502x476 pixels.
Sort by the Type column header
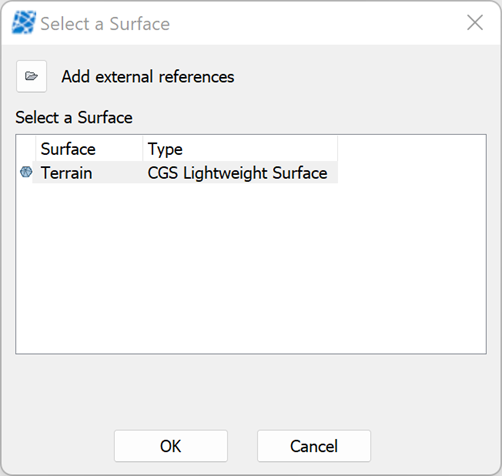click(x=240, y=149)
